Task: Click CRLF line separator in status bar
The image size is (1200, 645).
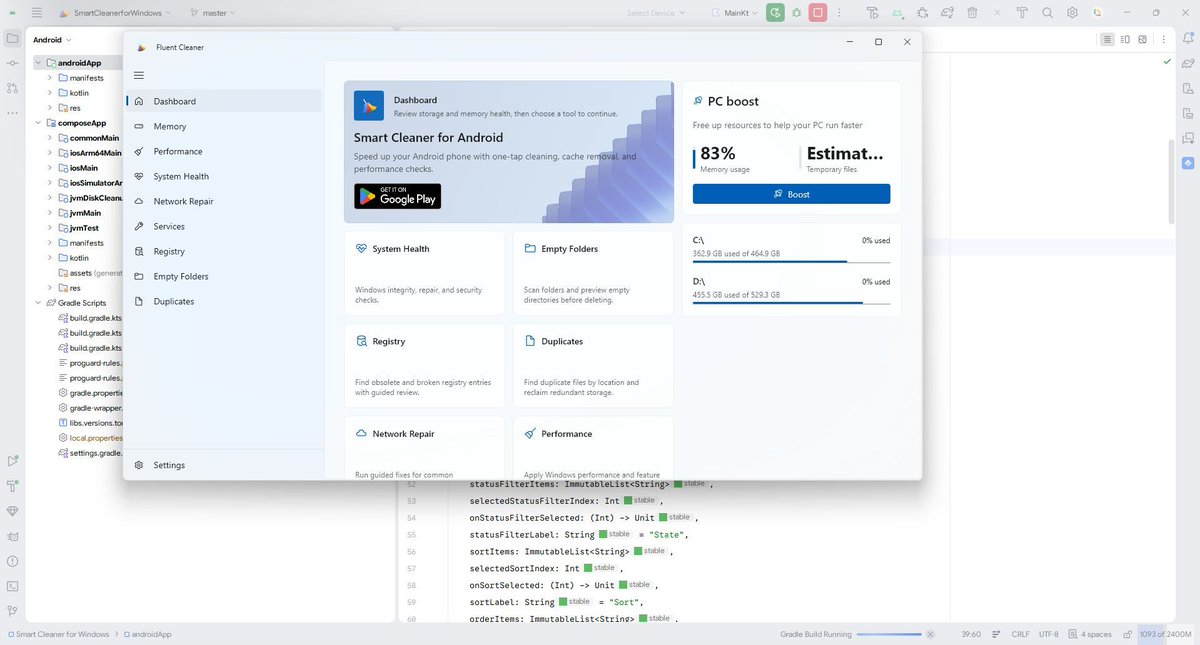Action: (1020, 634)
